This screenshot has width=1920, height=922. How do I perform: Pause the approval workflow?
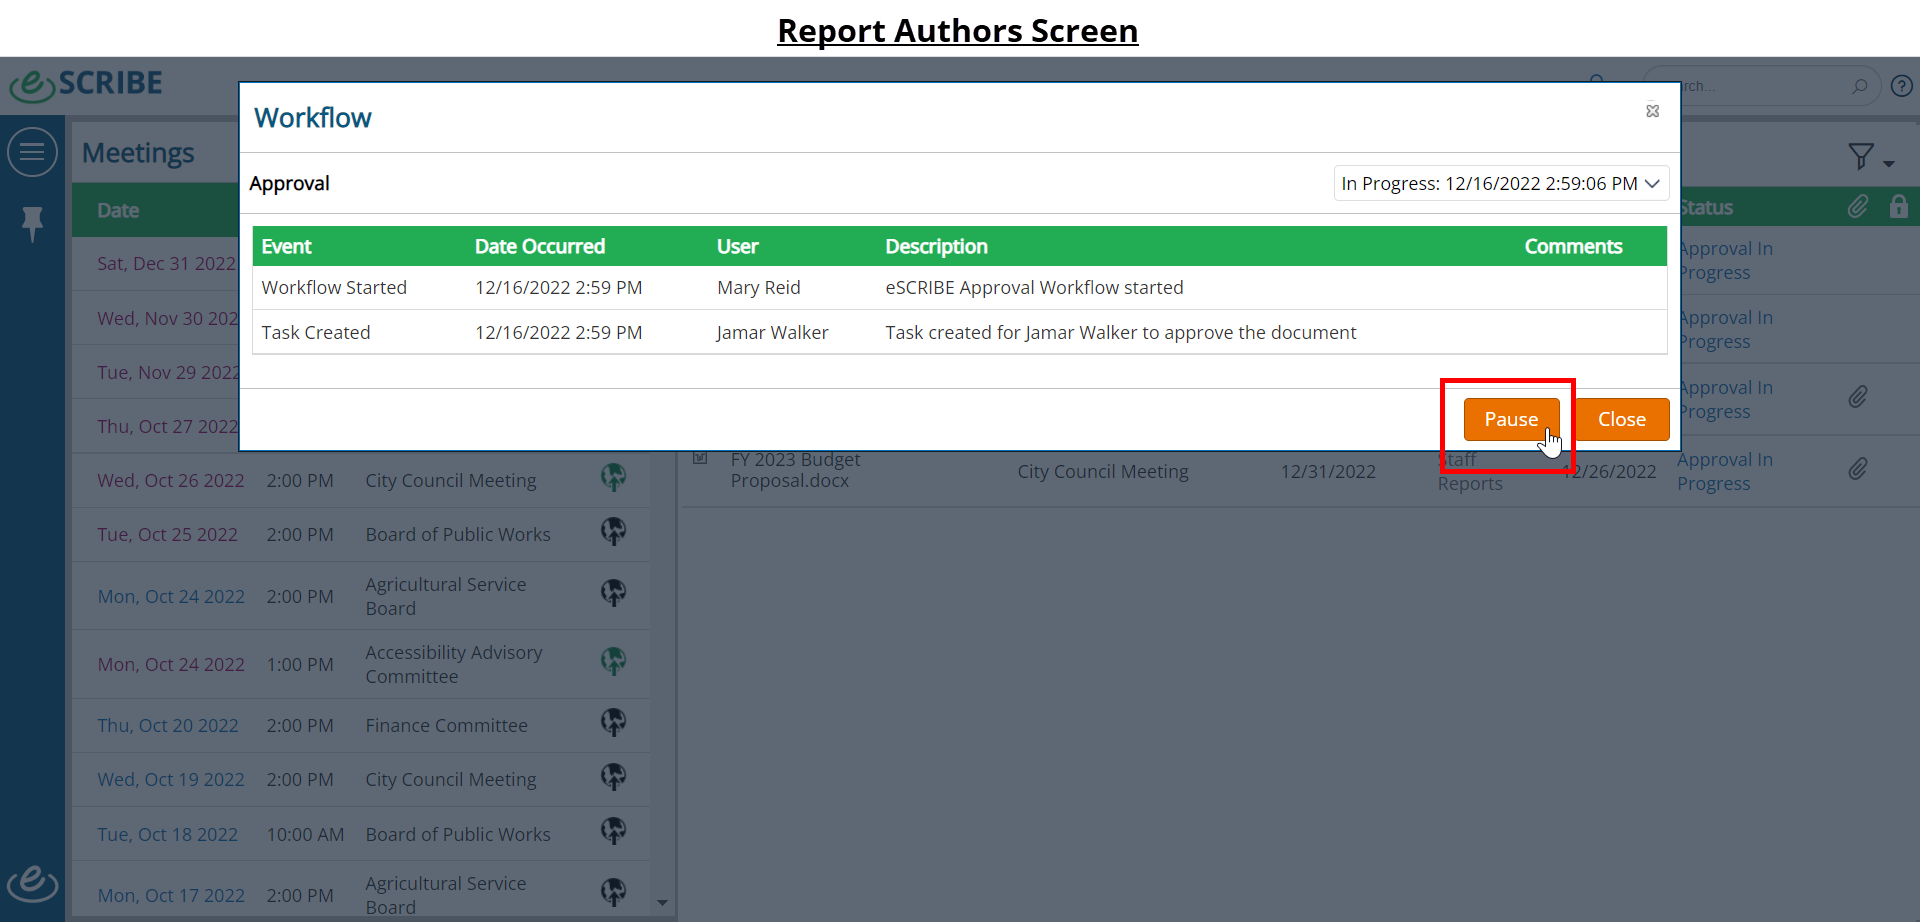(1511, 419)
